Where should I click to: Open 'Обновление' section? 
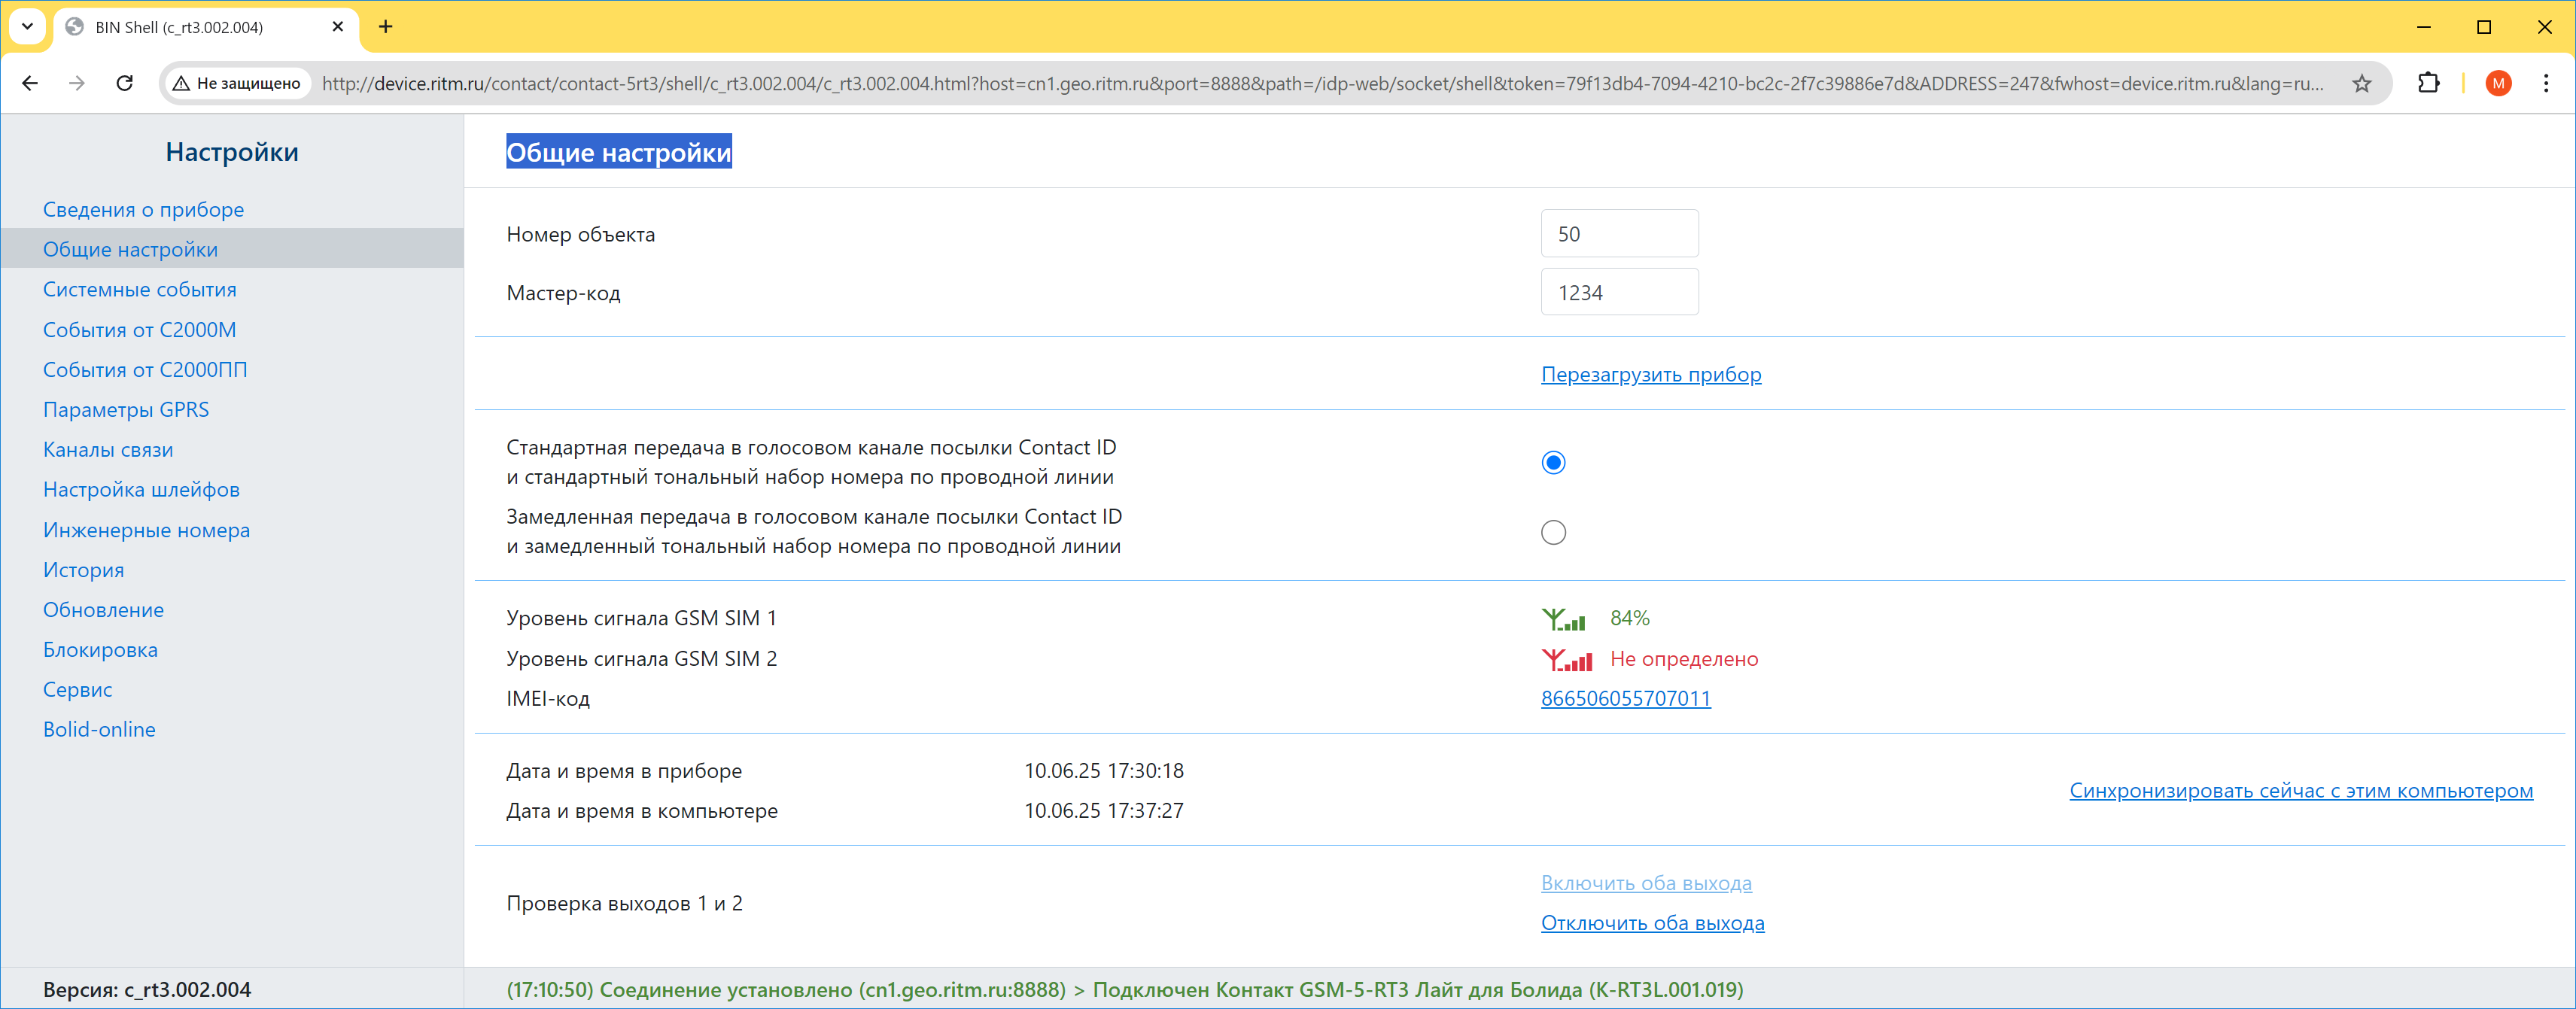(103, 610)
